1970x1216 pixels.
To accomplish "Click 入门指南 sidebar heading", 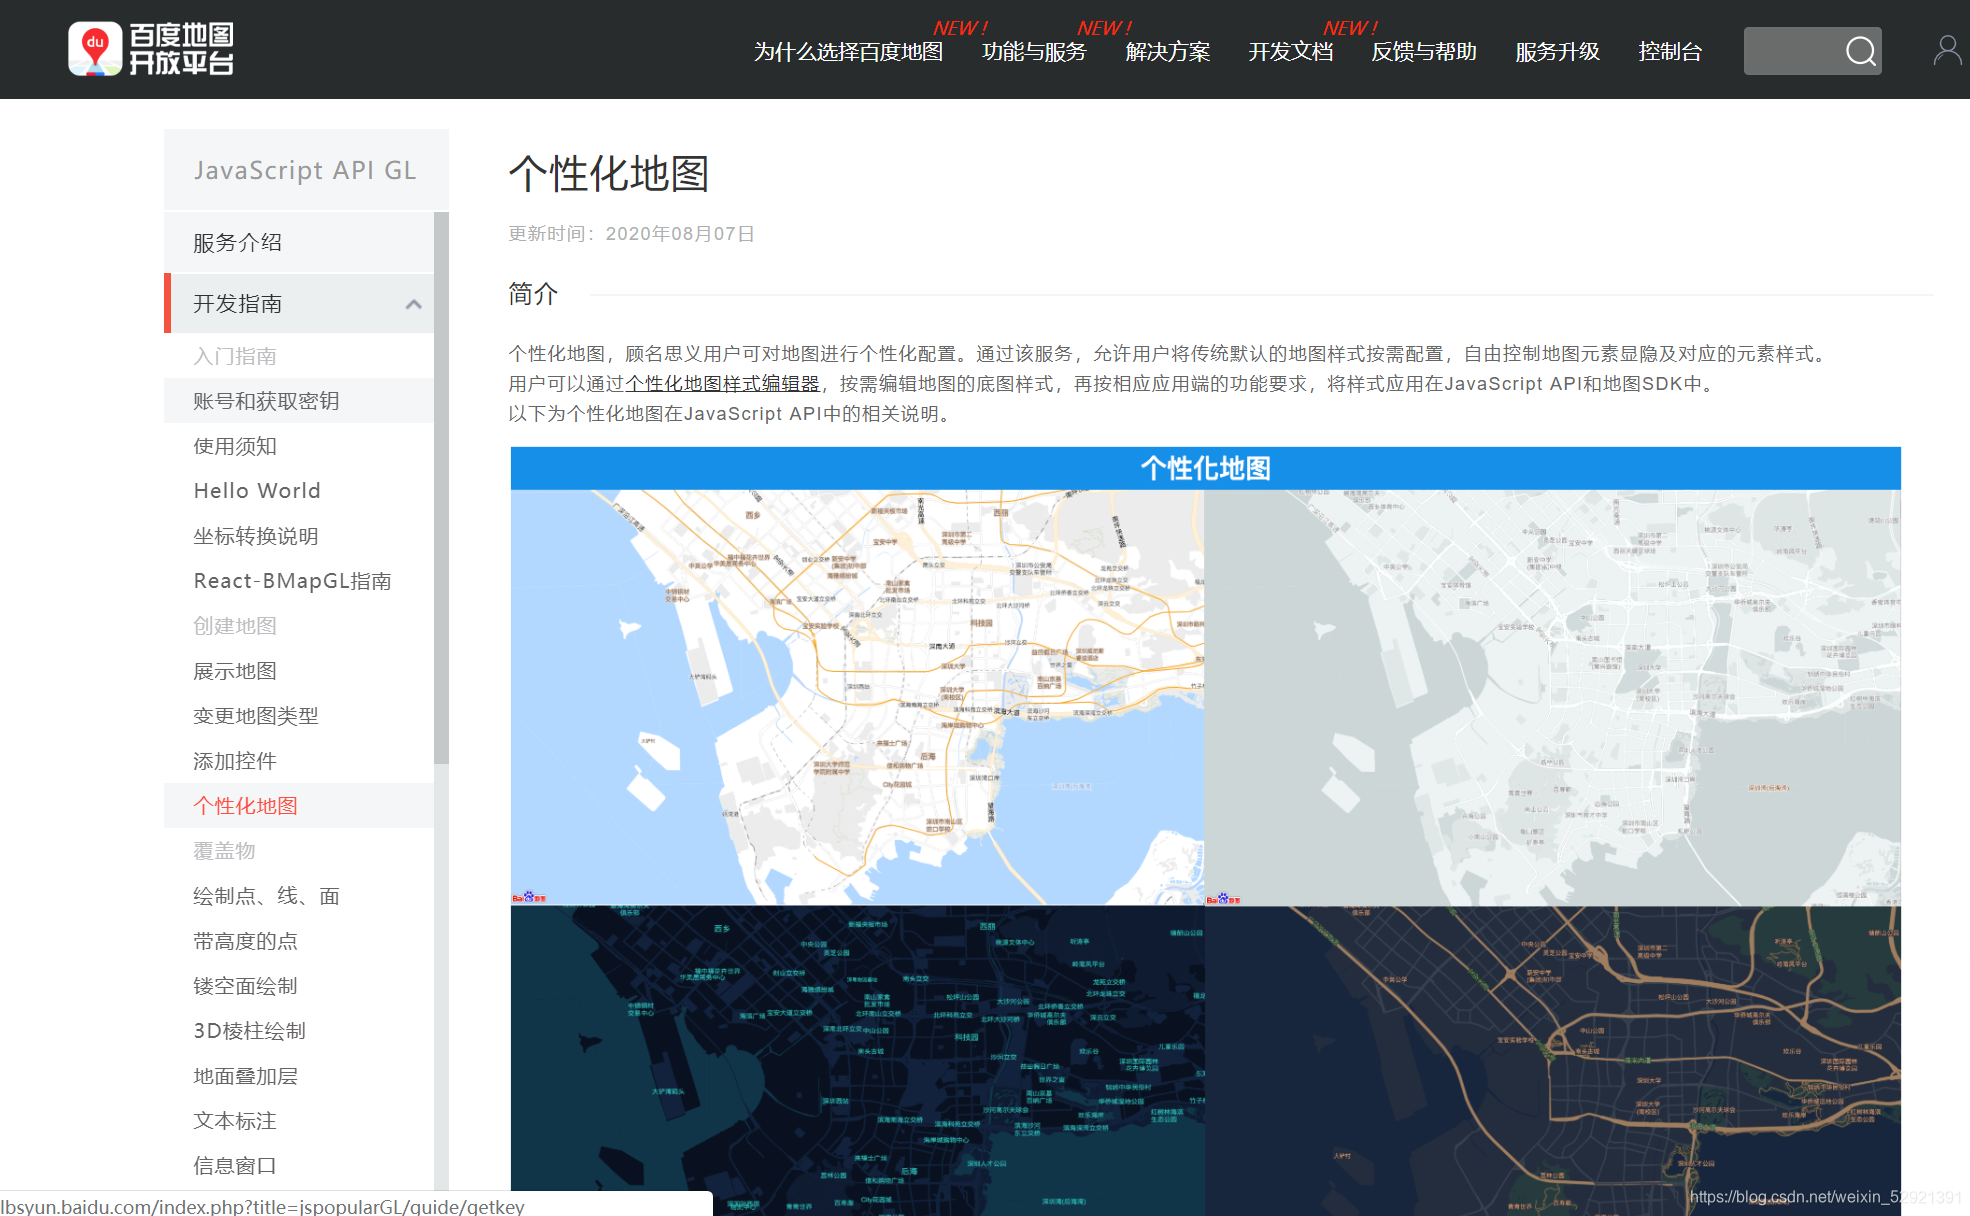I will coord(235,356).
